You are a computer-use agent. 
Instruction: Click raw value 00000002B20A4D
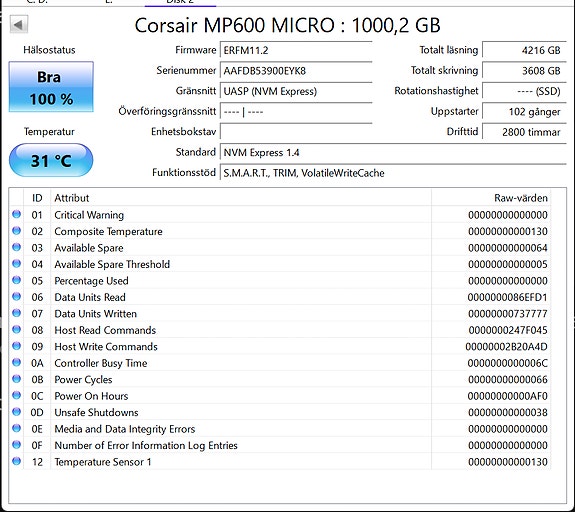506,347
